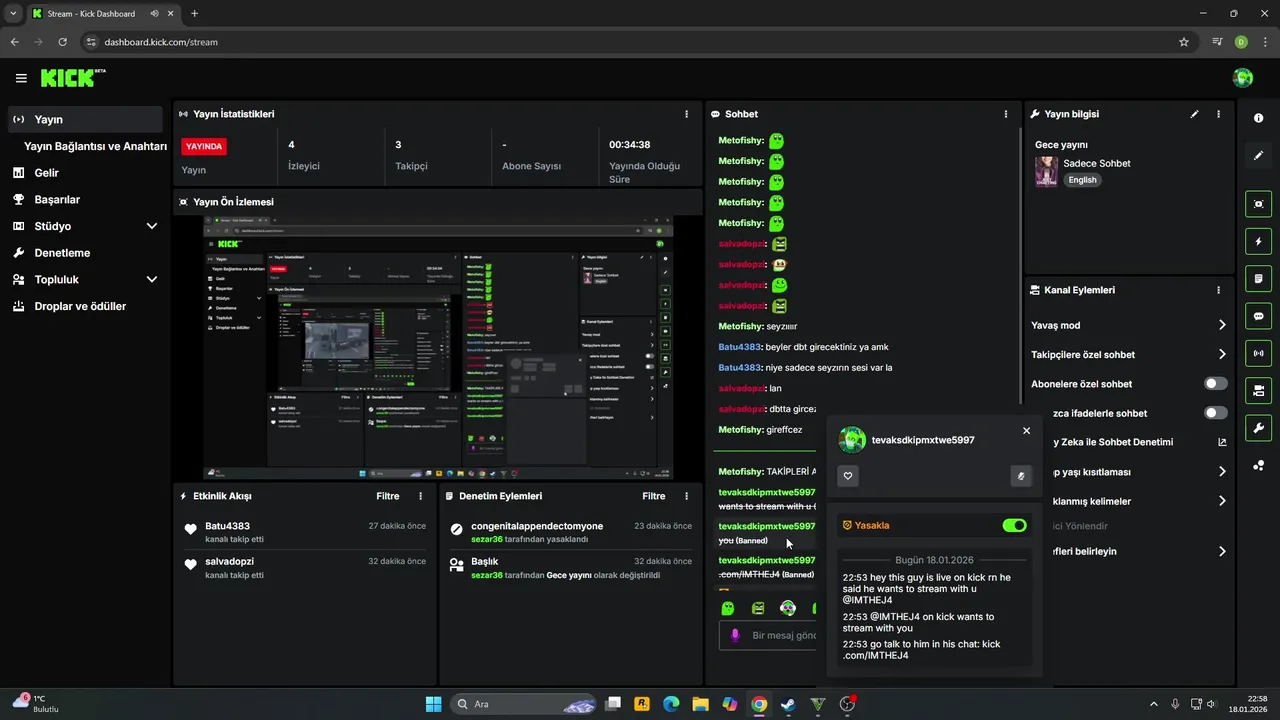Open Takipçilere özel sohbet chevron
The image size is (1280, 720).
pyautogui.click(x=1222, y=354)
